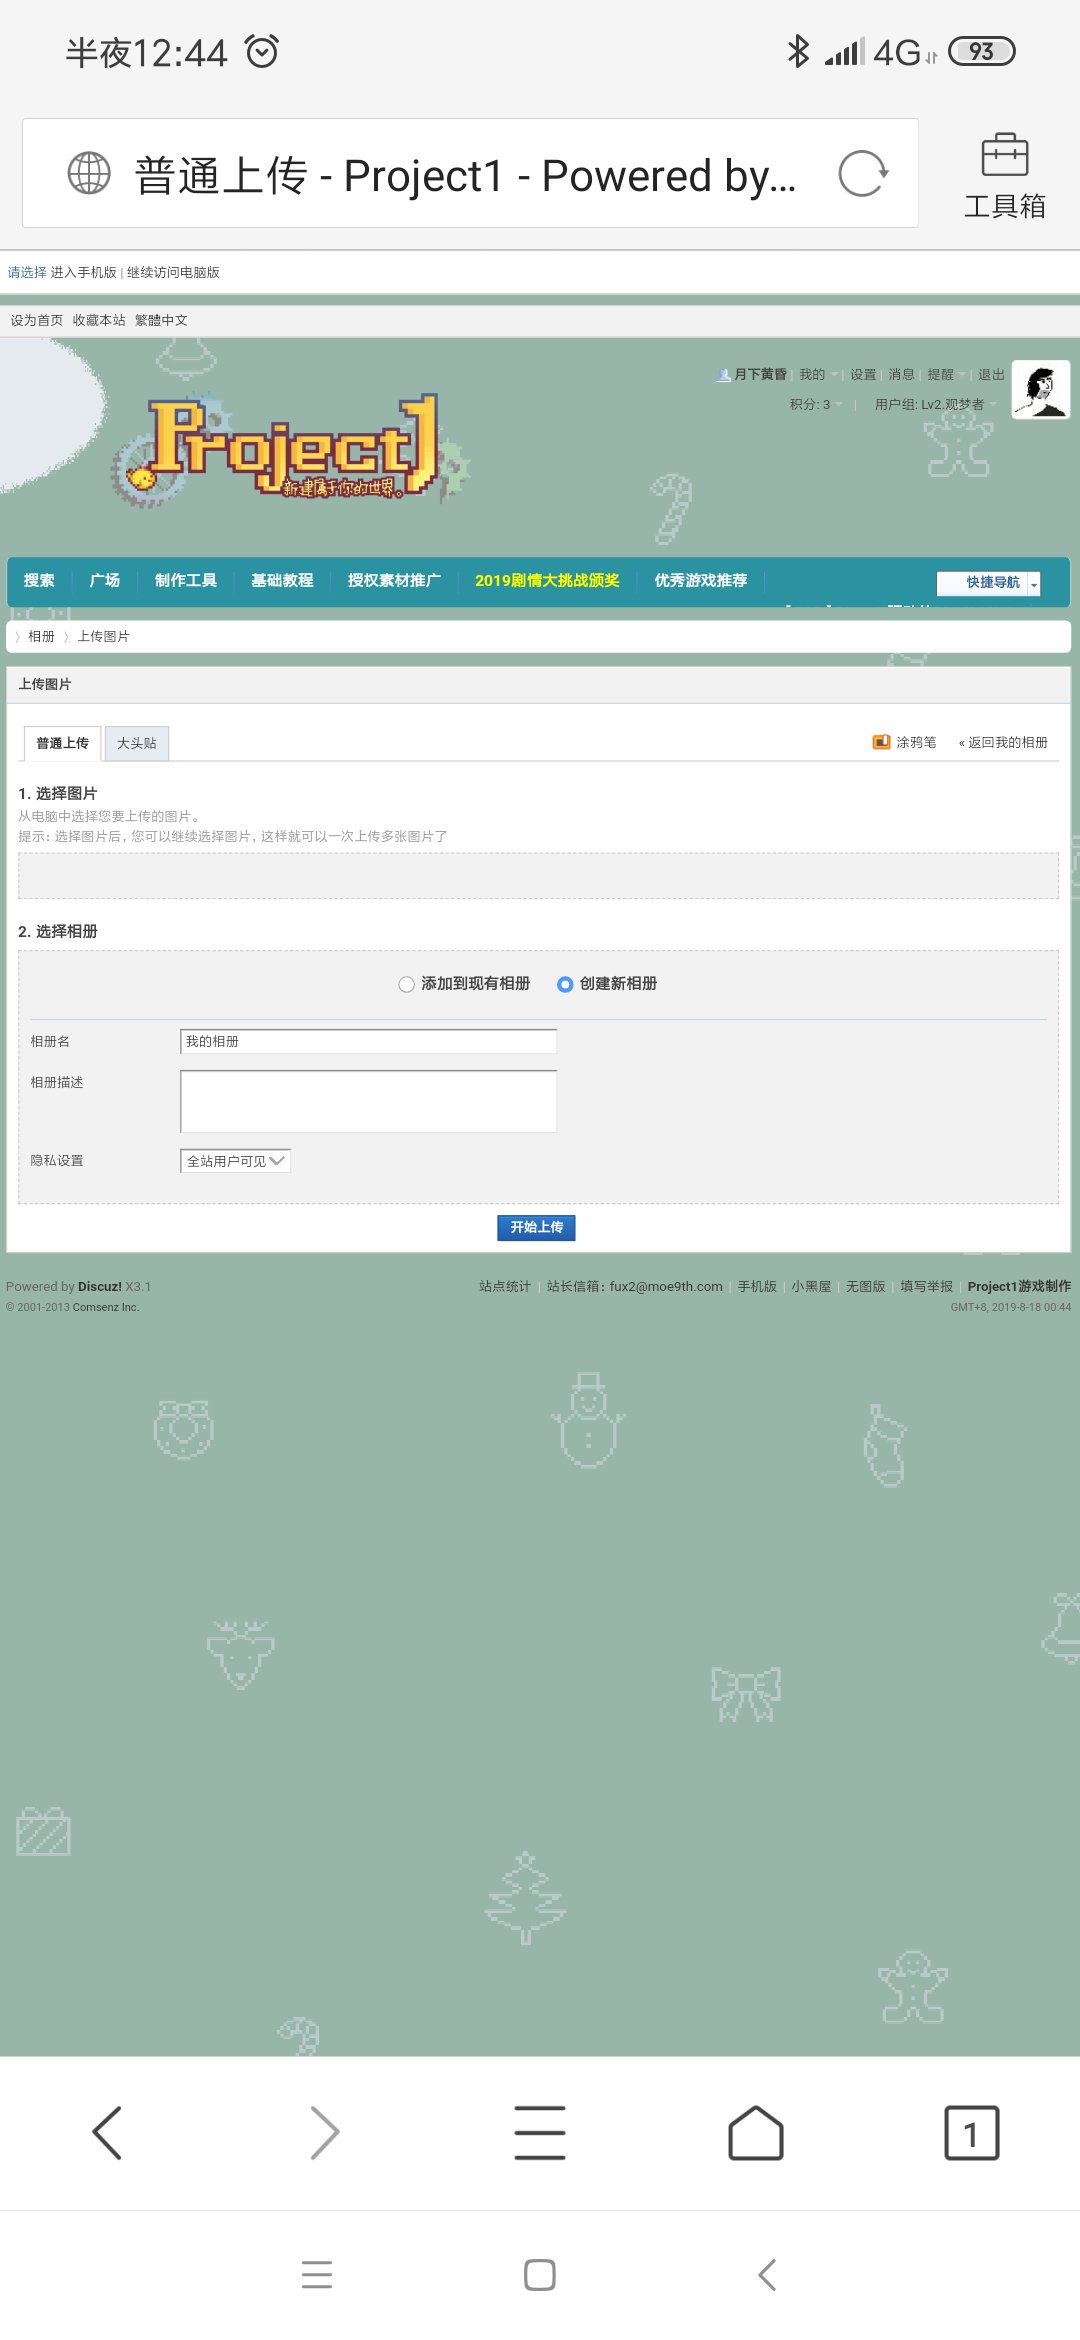
Task: Open 制作工具 in navigation bar
Action: click(x=186, y=581)
